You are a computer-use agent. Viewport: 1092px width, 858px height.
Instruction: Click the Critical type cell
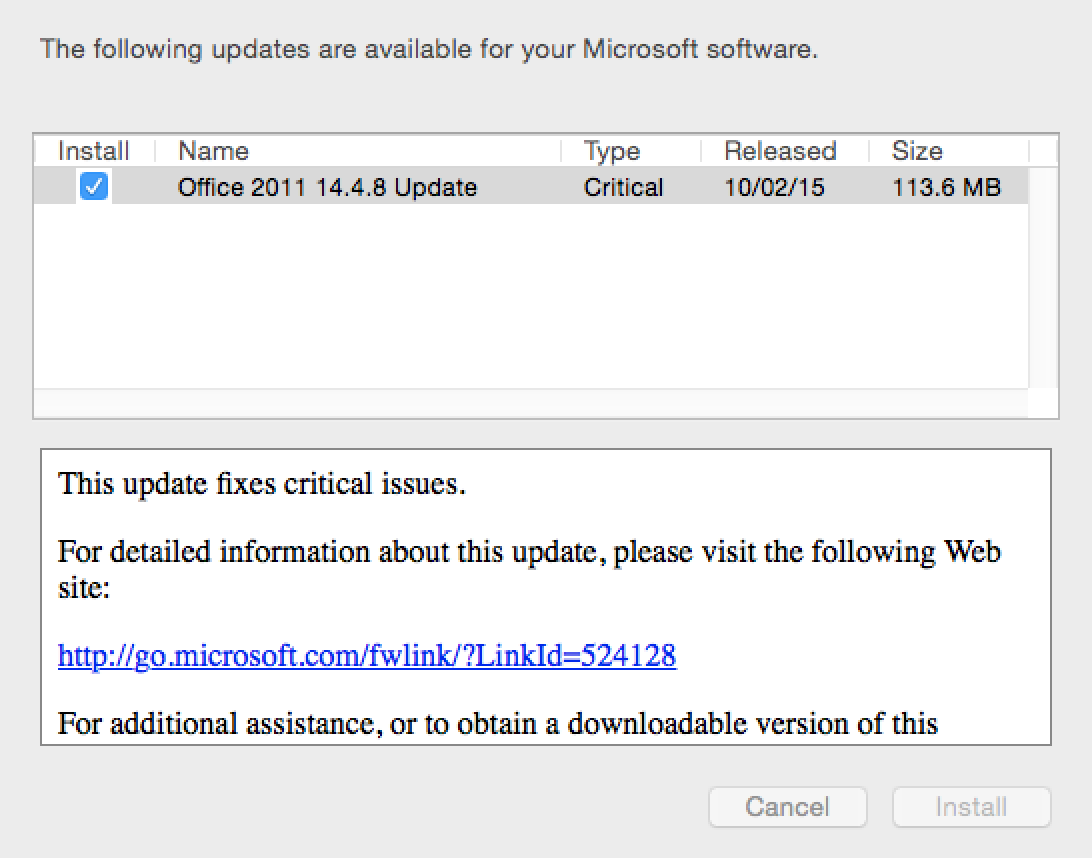pos(623,187)
